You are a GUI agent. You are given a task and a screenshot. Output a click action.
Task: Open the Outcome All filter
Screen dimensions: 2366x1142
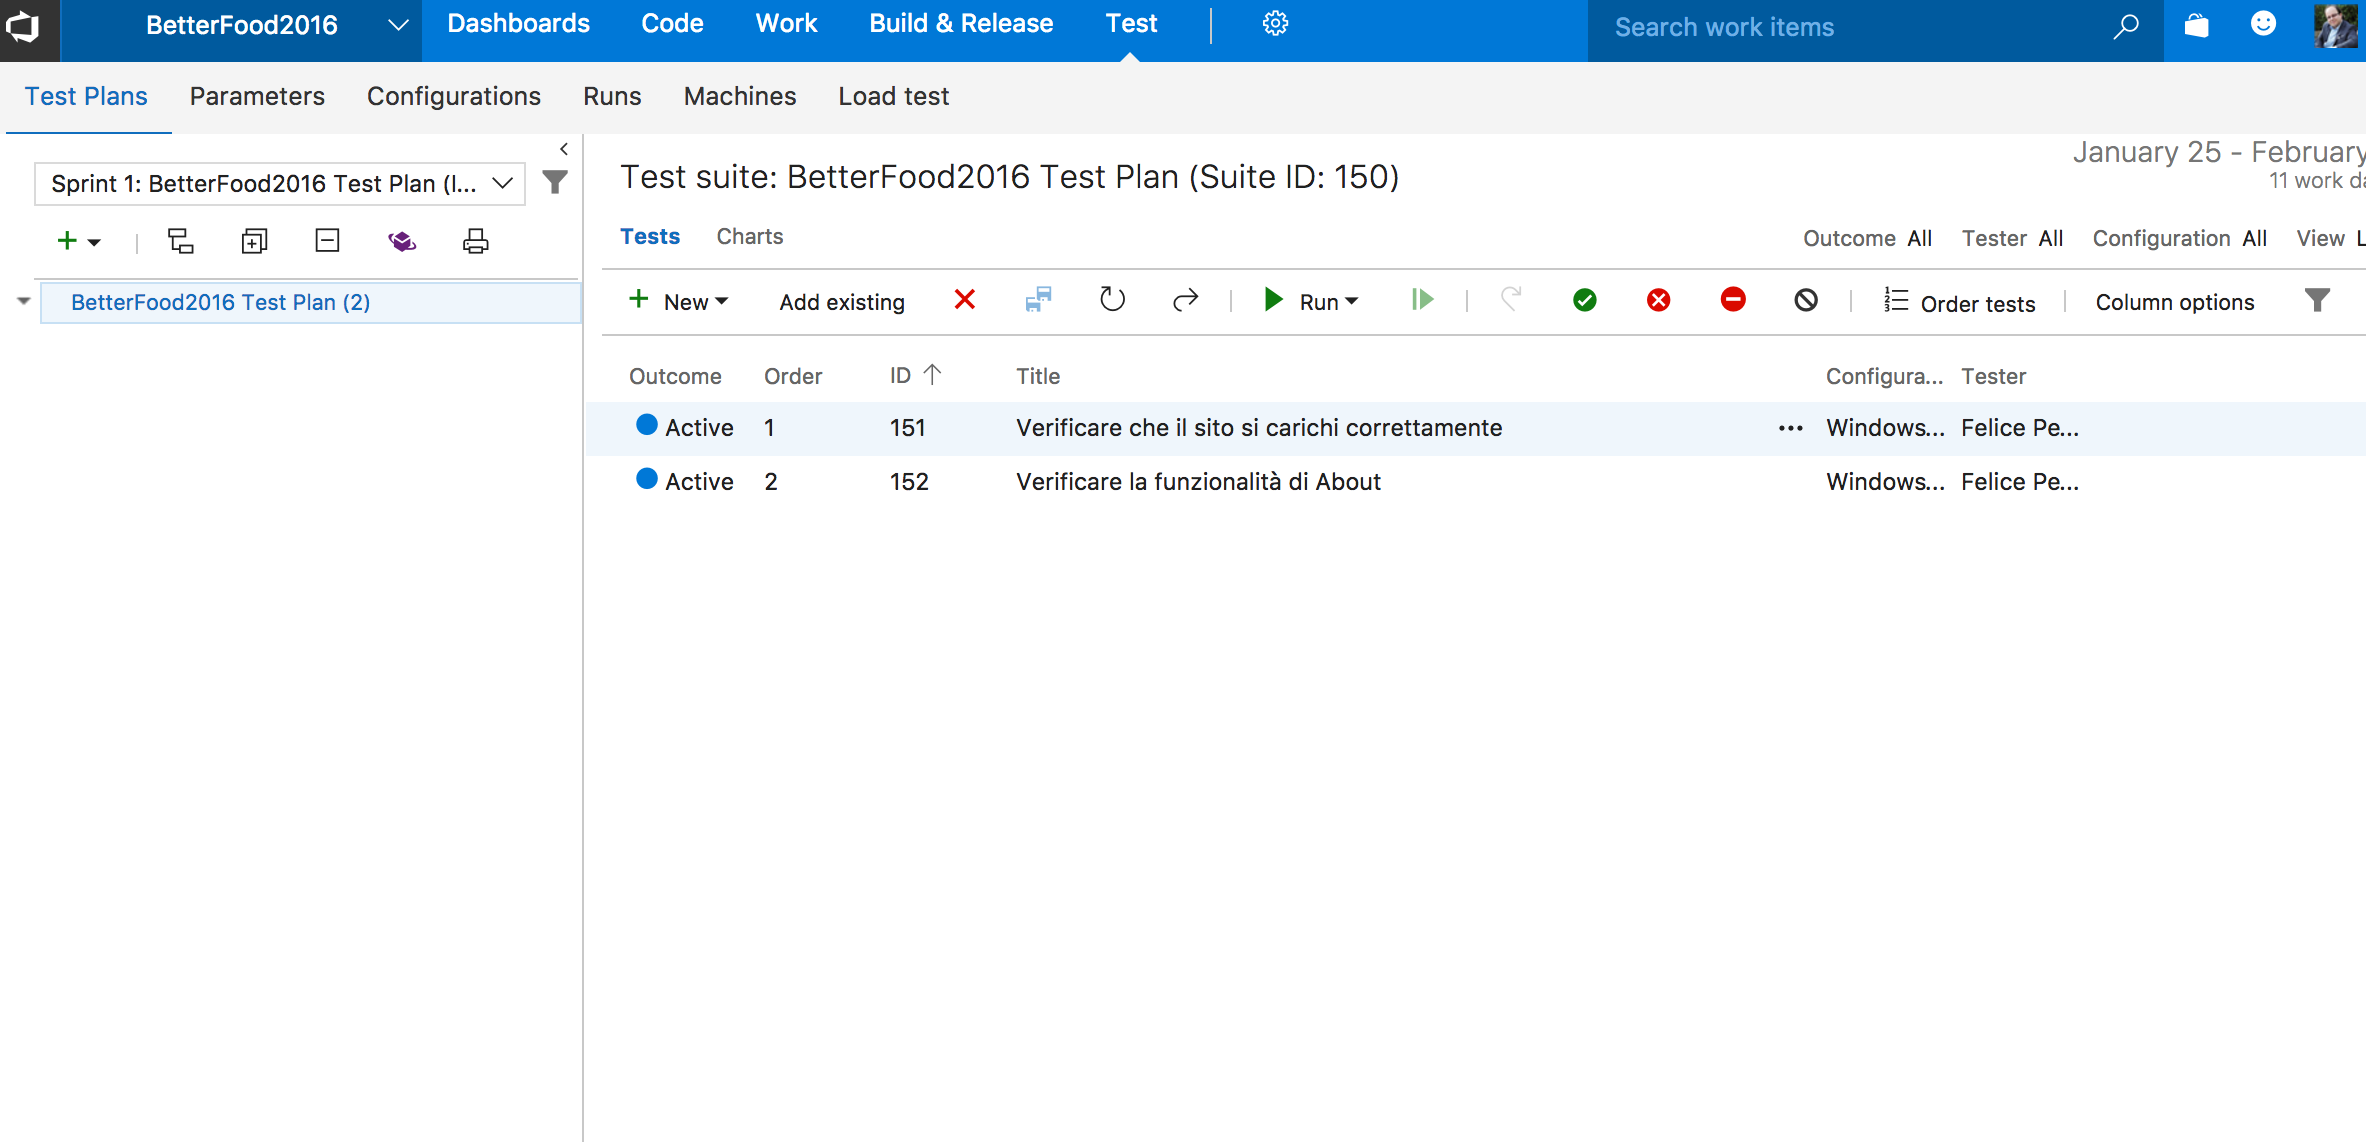[x=1867, y=238]
